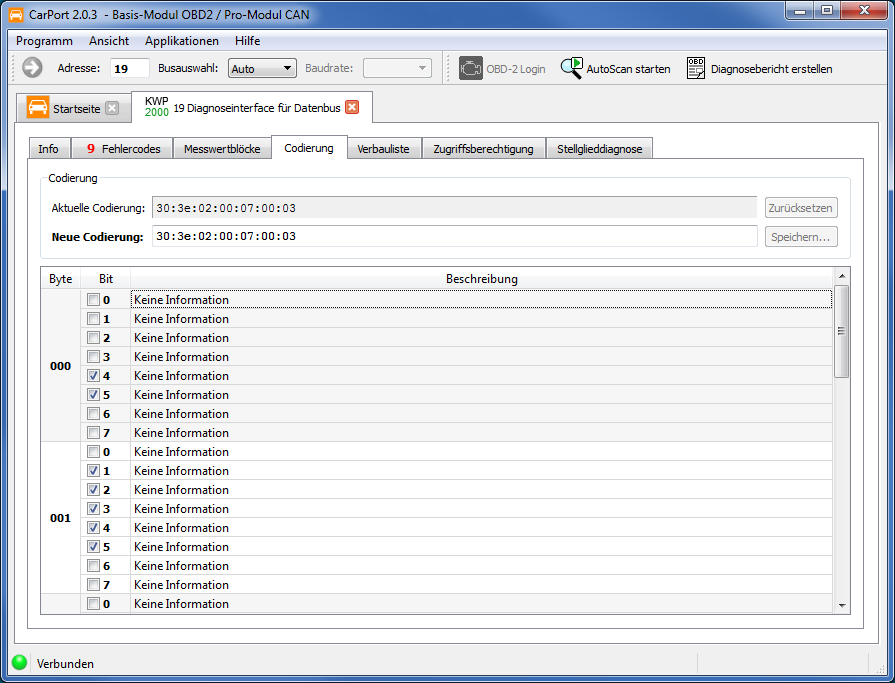Click the Bit column header

[106, 279]
